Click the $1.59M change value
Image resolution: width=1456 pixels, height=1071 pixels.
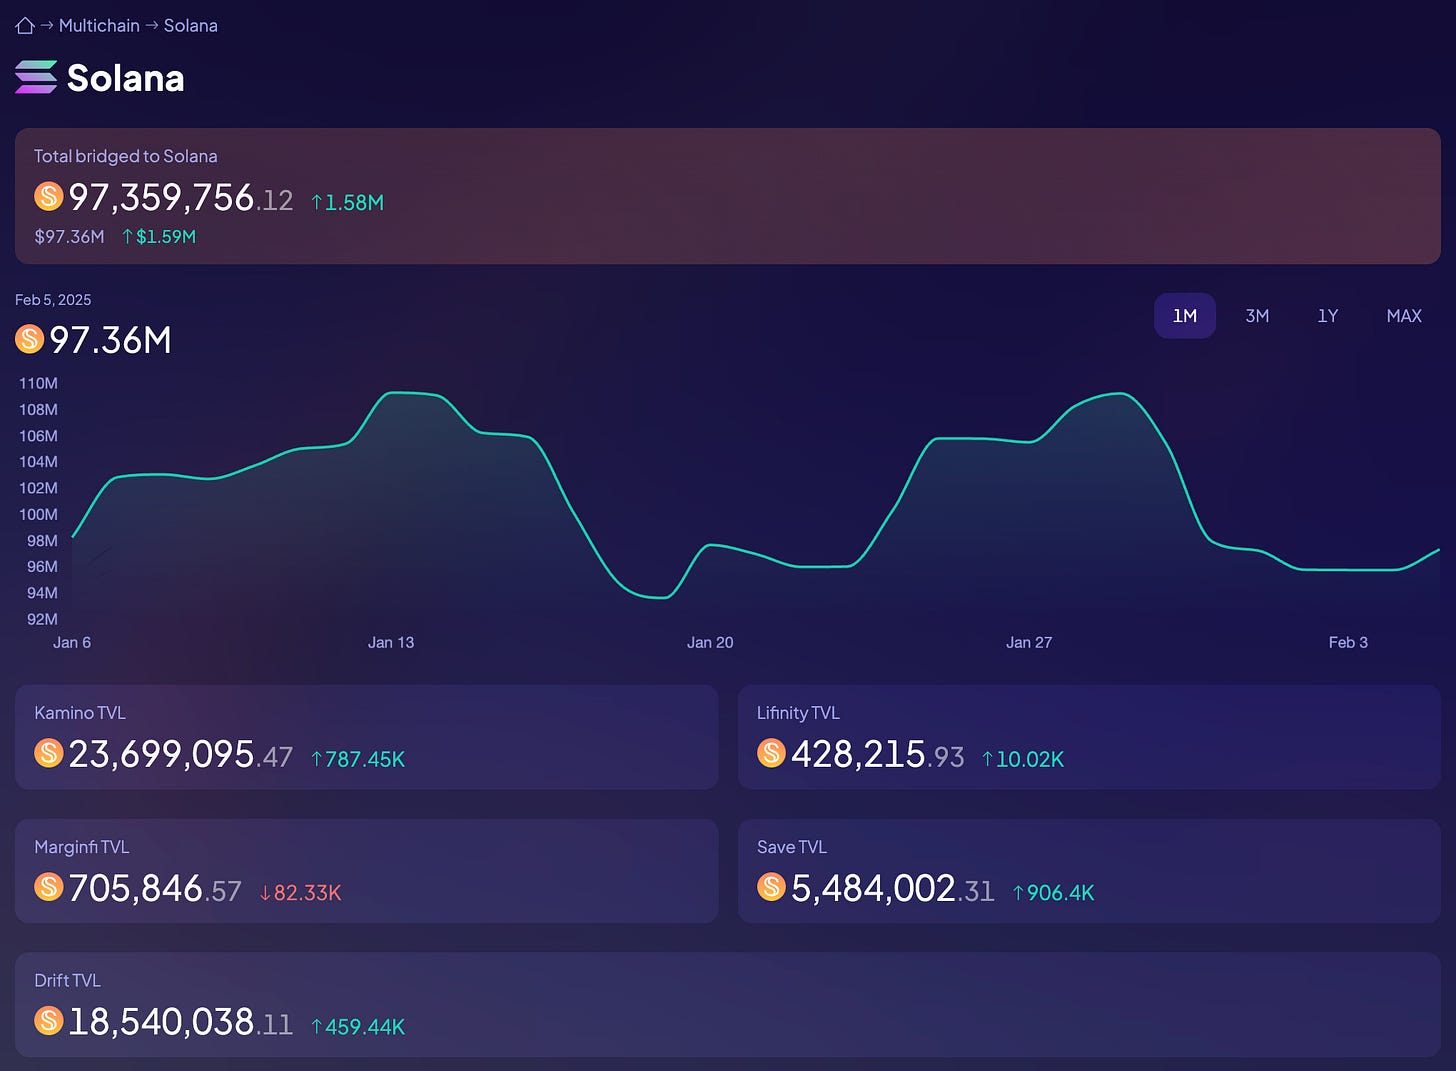click(159, 237)
